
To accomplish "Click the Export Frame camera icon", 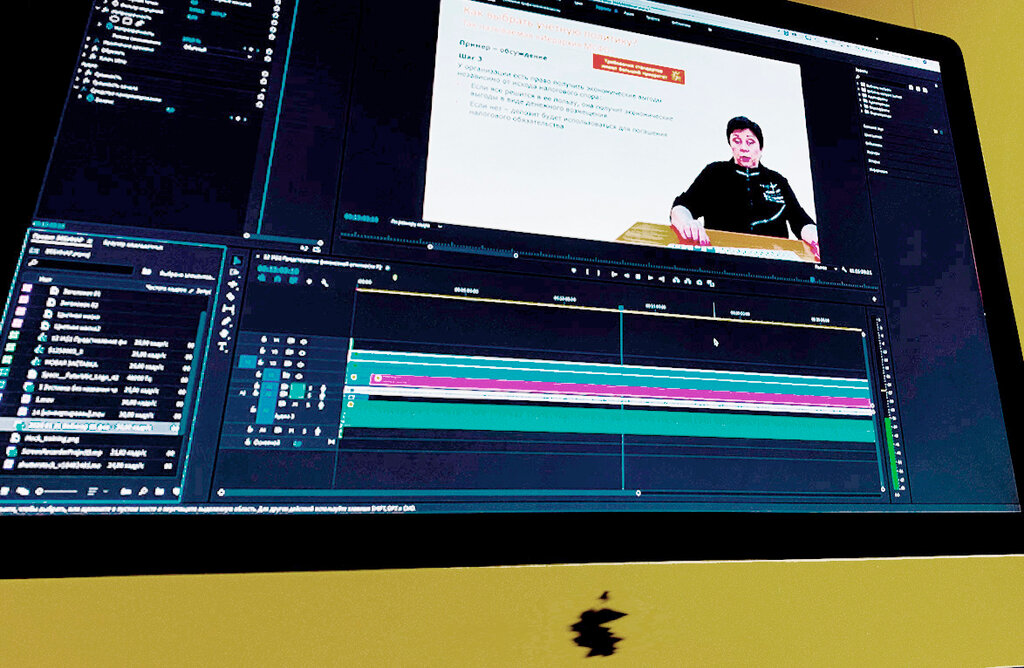I will [x=699, y=283].
